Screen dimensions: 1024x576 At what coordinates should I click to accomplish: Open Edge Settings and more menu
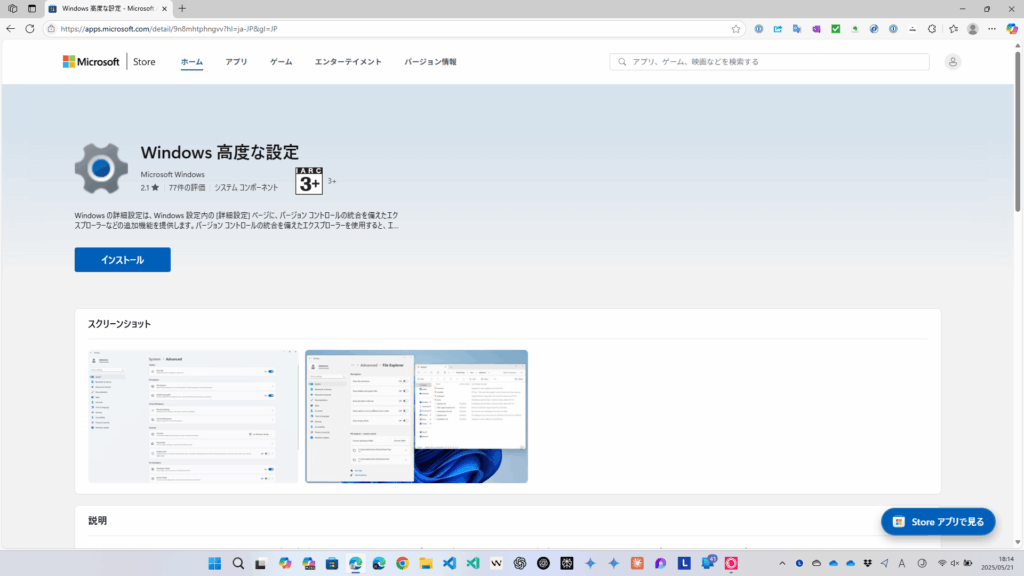992,29
